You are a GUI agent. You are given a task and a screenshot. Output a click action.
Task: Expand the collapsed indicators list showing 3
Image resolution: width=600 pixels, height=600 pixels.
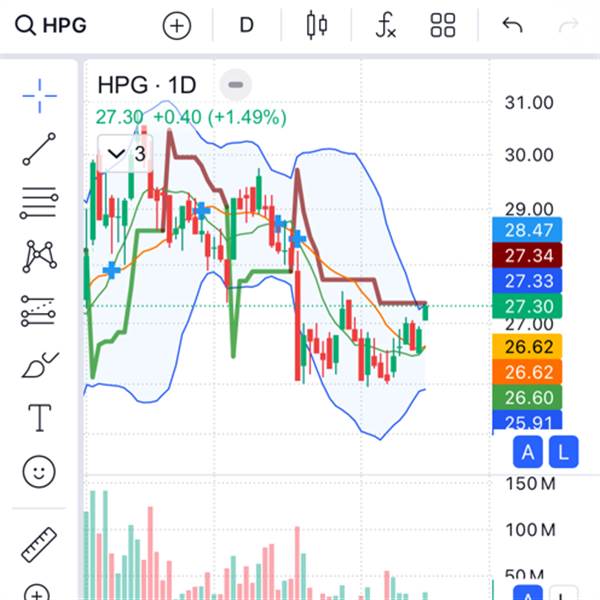pos(126,154)
